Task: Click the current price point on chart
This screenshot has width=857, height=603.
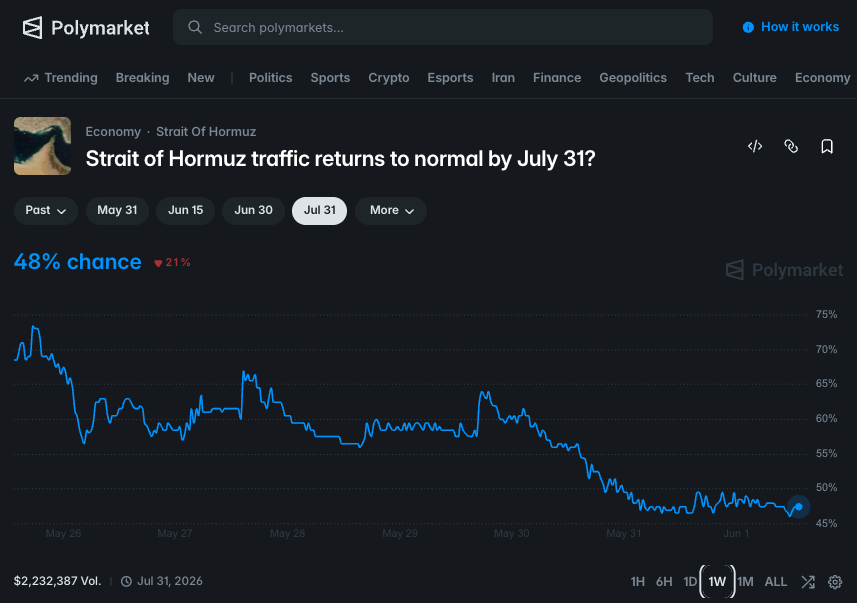Action: [x=799, y=507]
